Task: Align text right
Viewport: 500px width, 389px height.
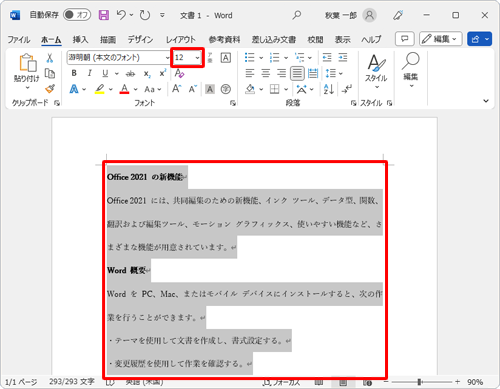Action: pos(281,73)
